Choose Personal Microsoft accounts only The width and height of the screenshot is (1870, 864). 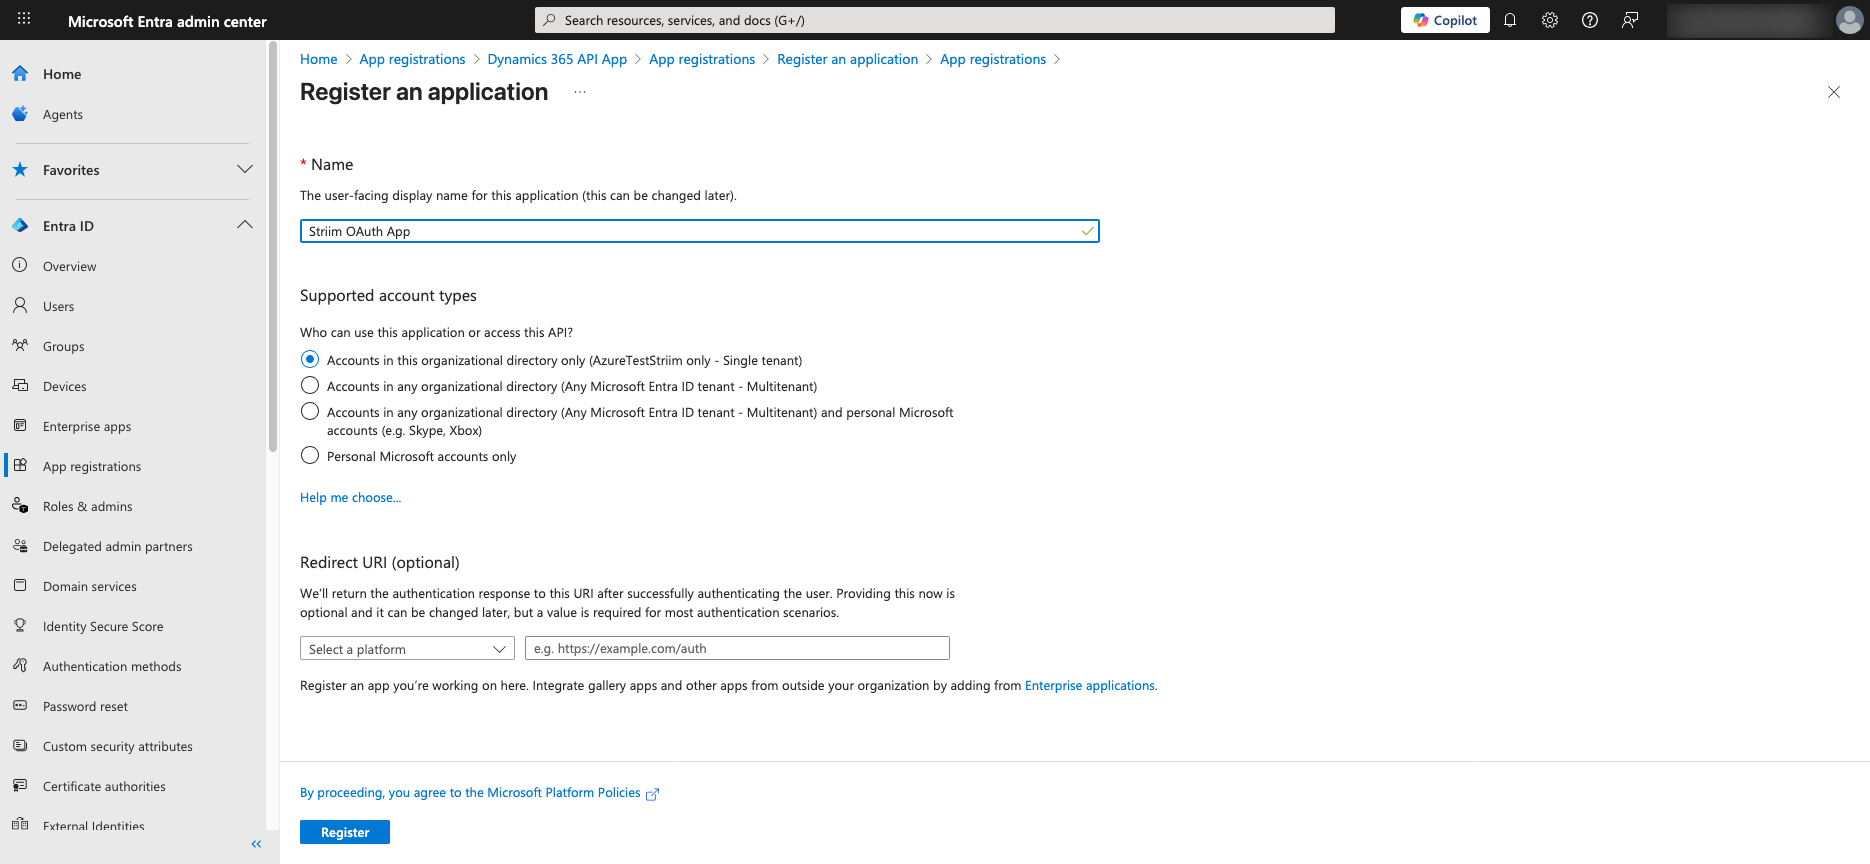309,455
